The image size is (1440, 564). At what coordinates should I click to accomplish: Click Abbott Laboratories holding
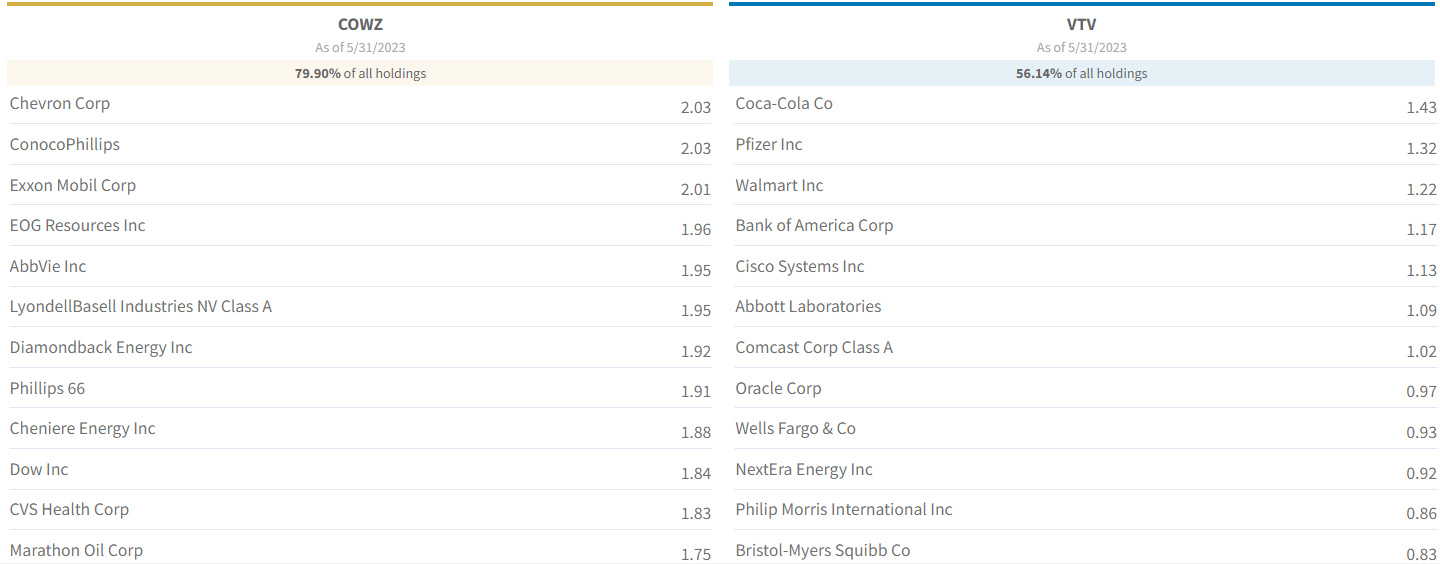[x=809, y=307]
